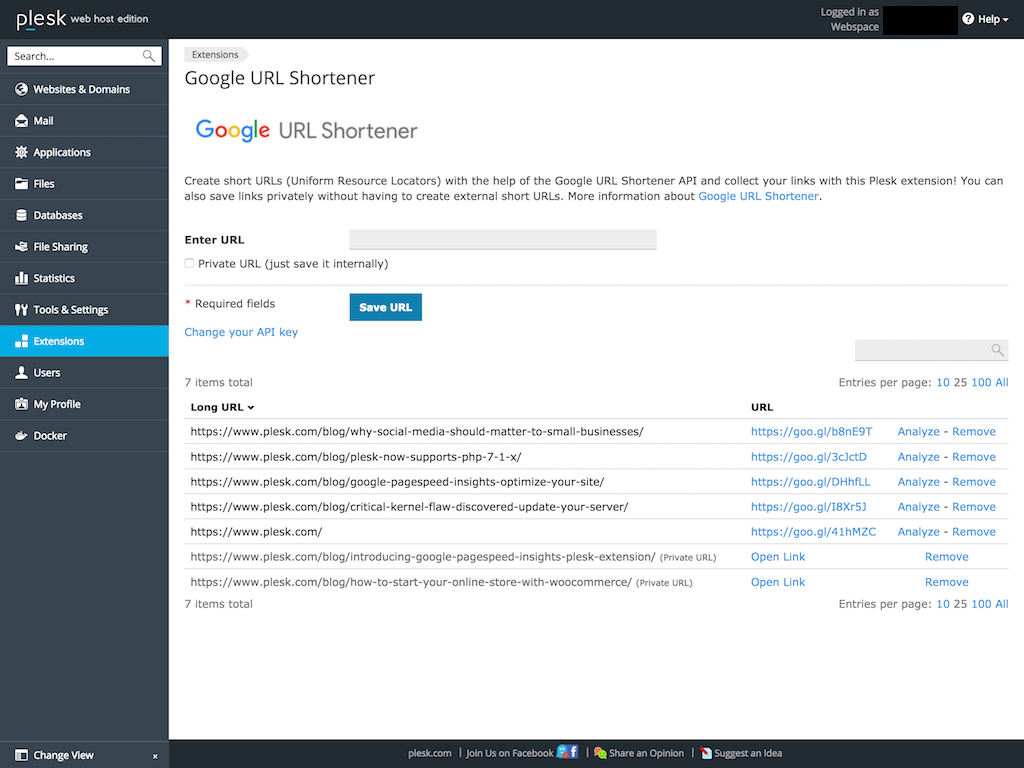Open the My Profile menu item
Viewport: 1024px width, 768px height.
pyautogui.click(x=84, y=404)
